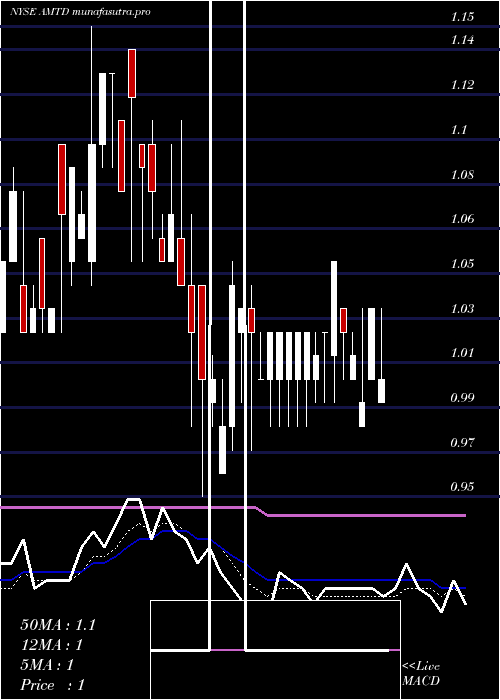Click the 0.97 price axis label
This screenshot has height=700, width=500.
pyautogui.click(x=462, y=442)
